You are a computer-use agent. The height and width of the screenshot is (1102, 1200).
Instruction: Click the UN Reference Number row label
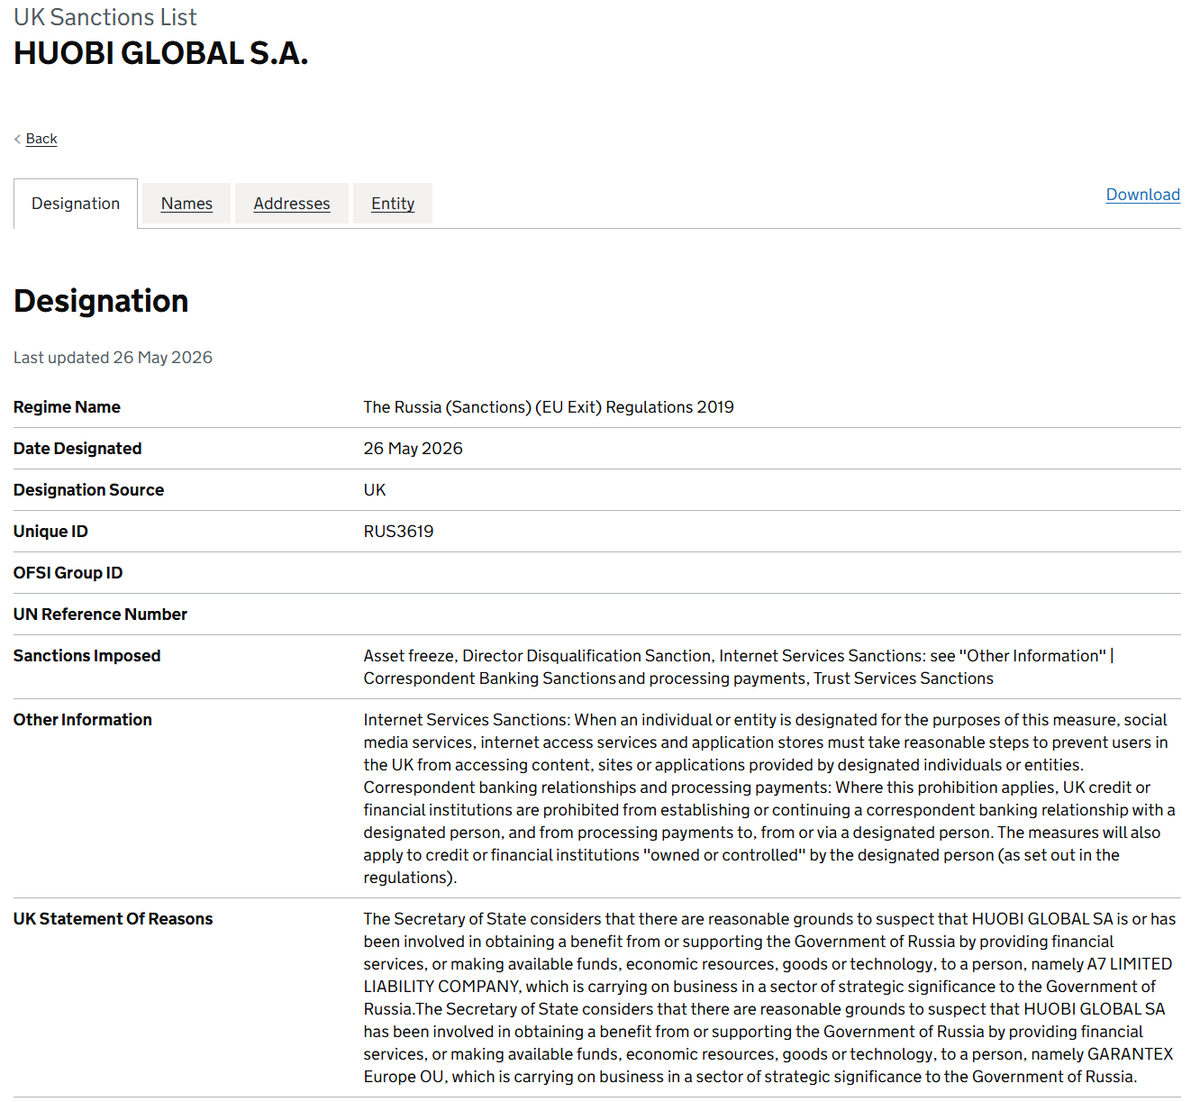(100, 614)
